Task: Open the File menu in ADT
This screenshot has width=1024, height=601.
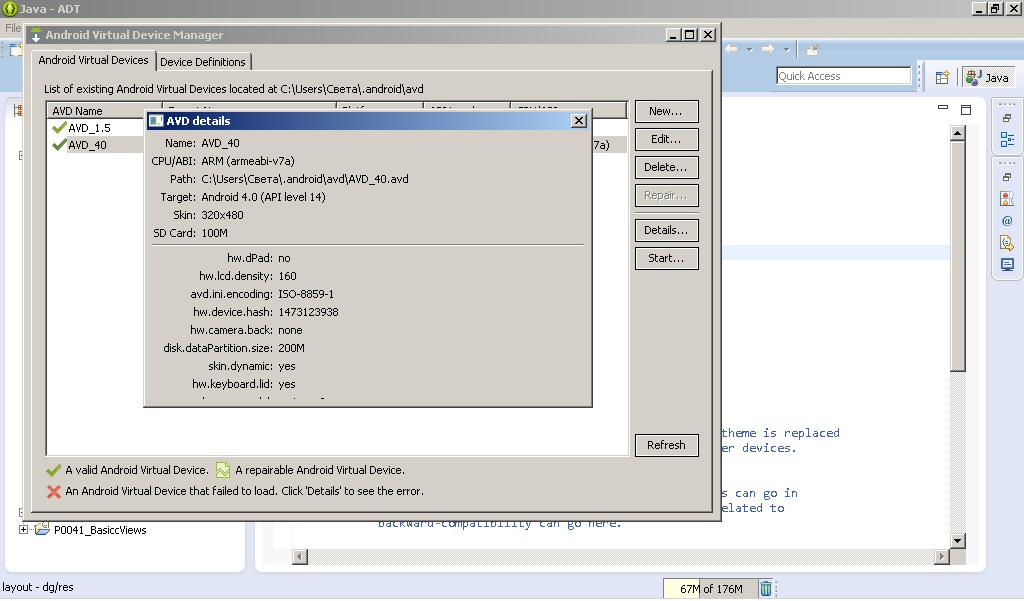Action: click(13, 28)
